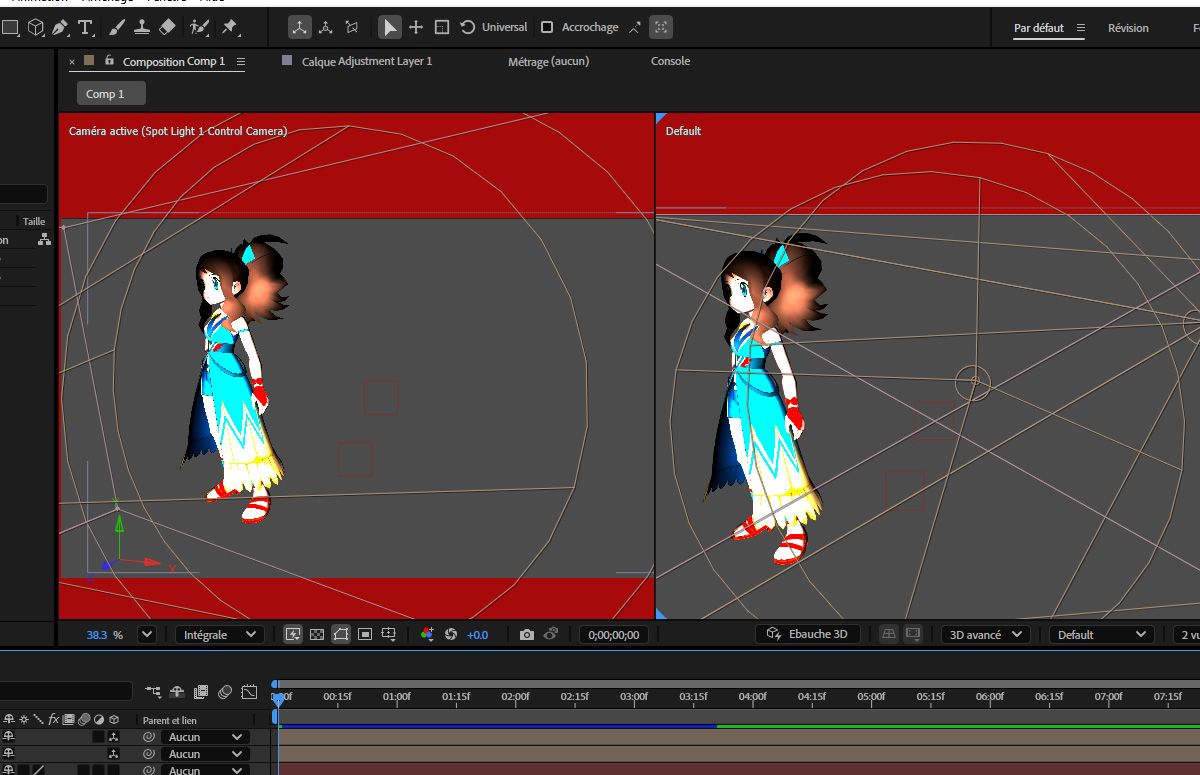This screenshot has height=775, width=1200.
Task: Select the Eraser tool
Action: pyautogui.click(x=167, y=27)
